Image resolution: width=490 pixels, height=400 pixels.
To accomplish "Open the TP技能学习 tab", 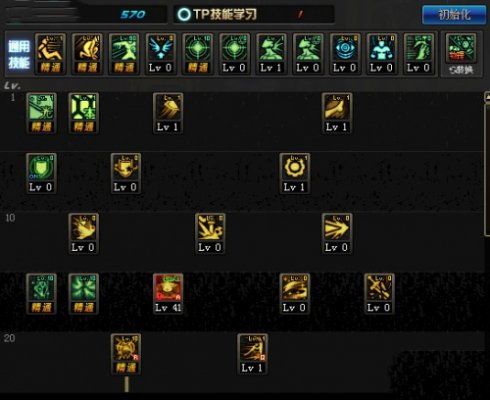I will point(217,14).
